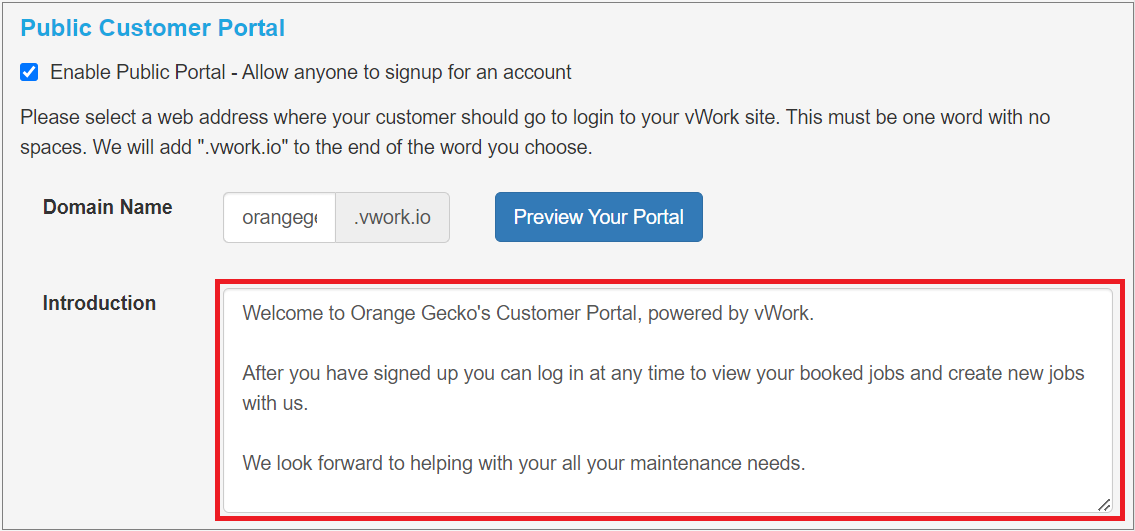Click the ".vwork.io" domain suffix
The width and height of the screenshot is (1135, 531).
click(x=392, y=217)
